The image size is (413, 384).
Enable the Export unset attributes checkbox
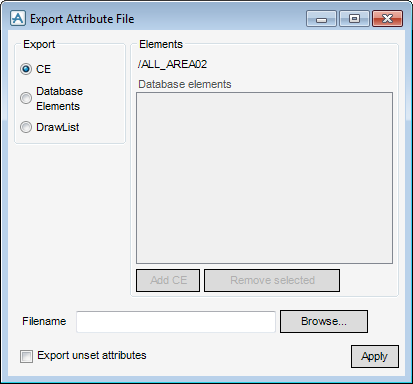[26, 356]
